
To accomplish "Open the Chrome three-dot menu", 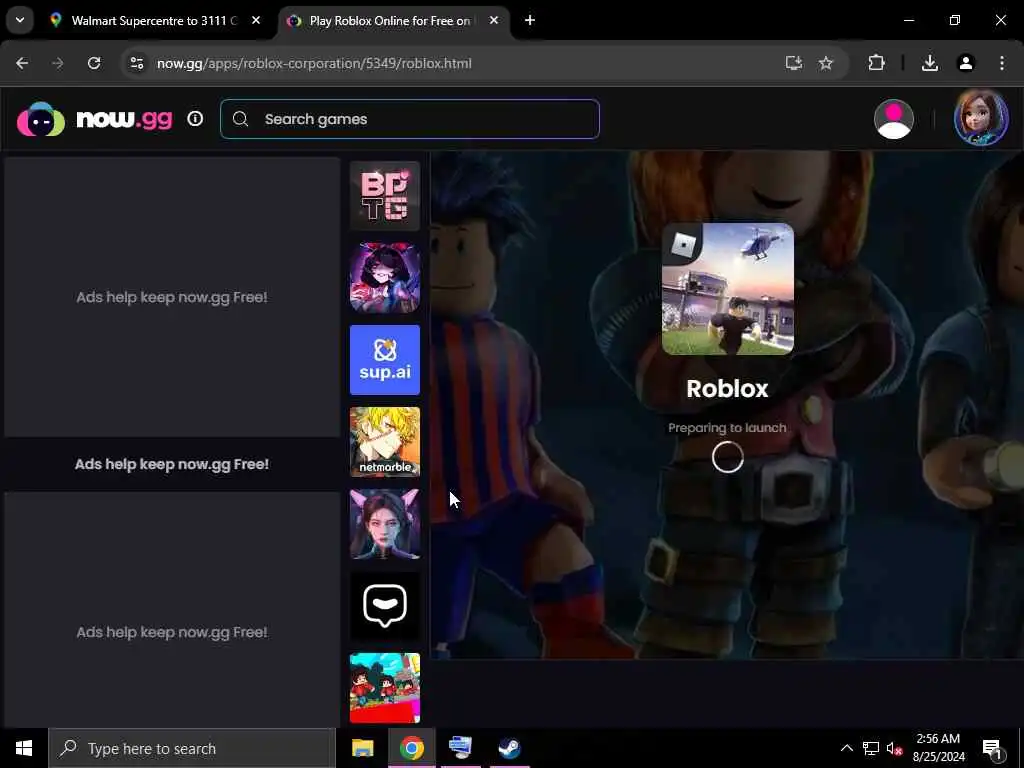I will 1002,63.
